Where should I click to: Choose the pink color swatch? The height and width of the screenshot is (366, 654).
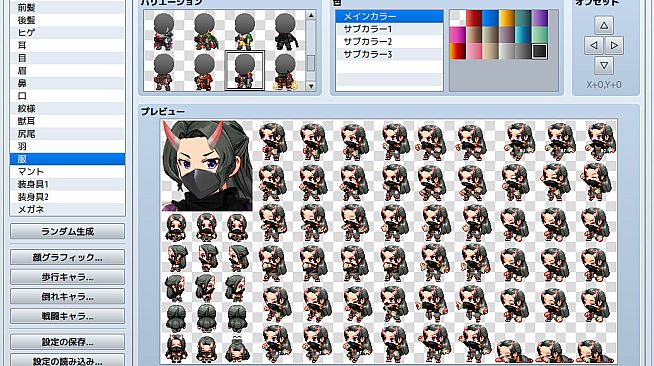tap(474, 51)
